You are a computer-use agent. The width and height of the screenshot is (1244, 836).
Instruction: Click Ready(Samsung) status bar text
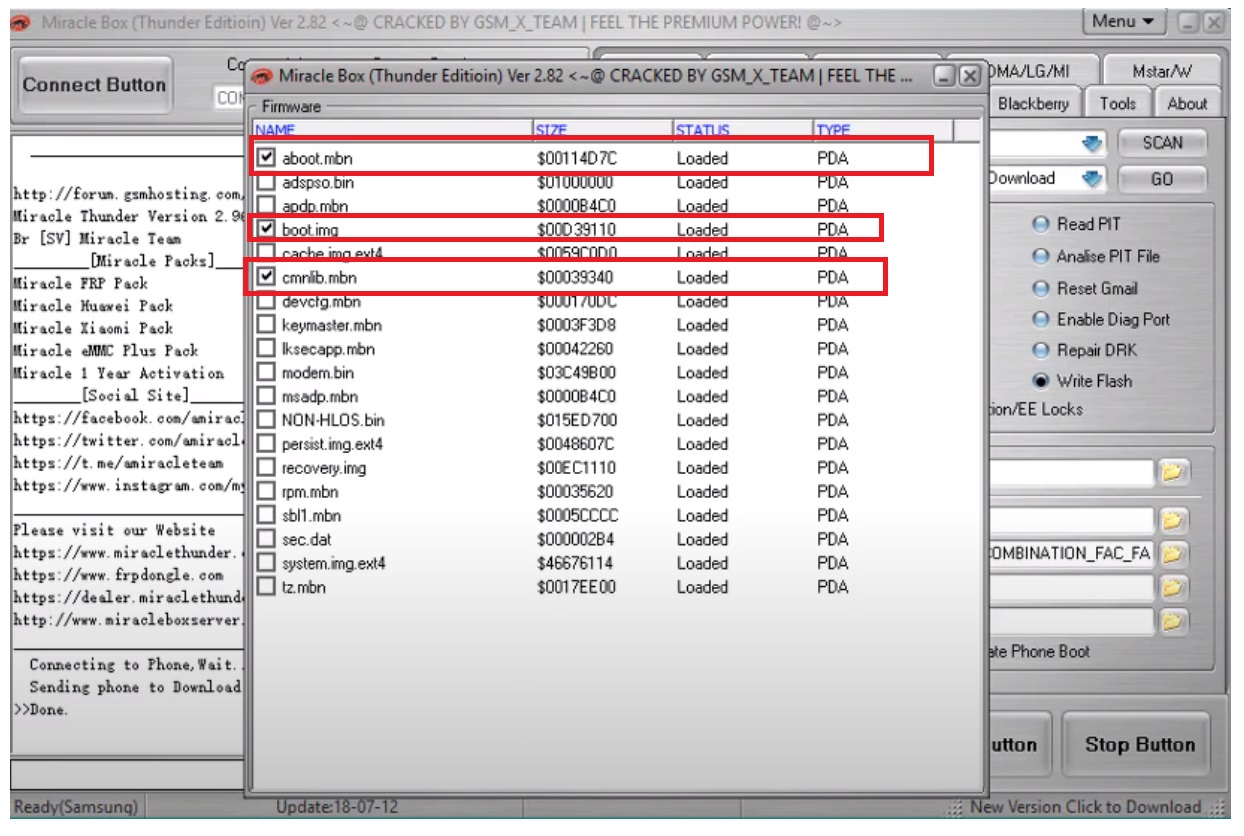[x=75, y=807]
